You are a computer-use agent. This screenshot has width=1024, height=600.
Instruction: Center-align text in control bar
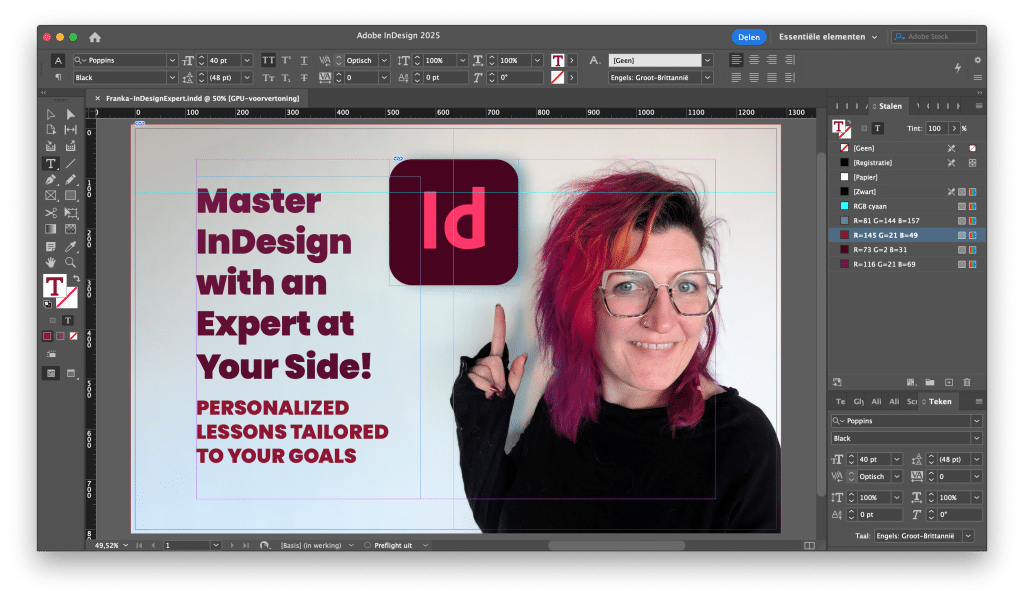754,60
